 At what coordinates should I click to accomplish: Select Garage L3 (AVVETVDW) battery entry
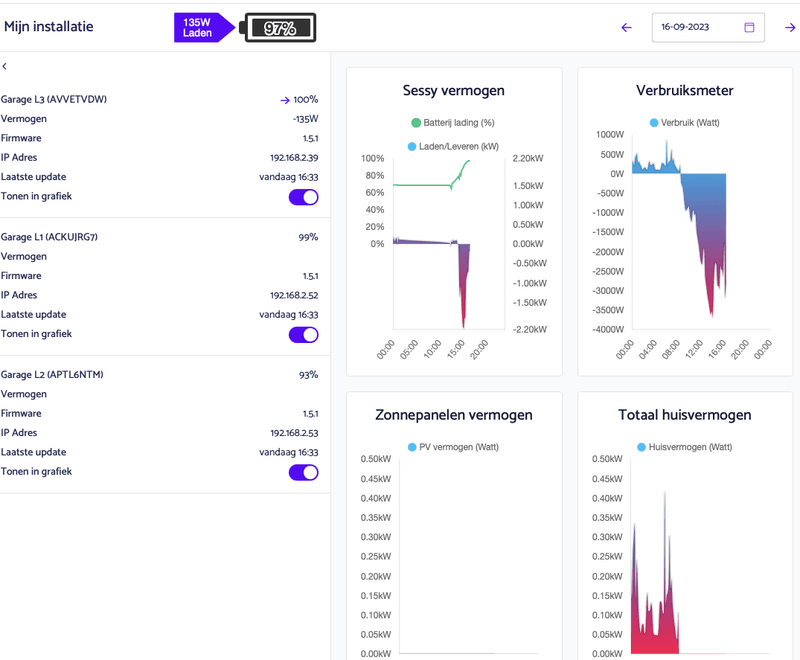tap(54, 99)
